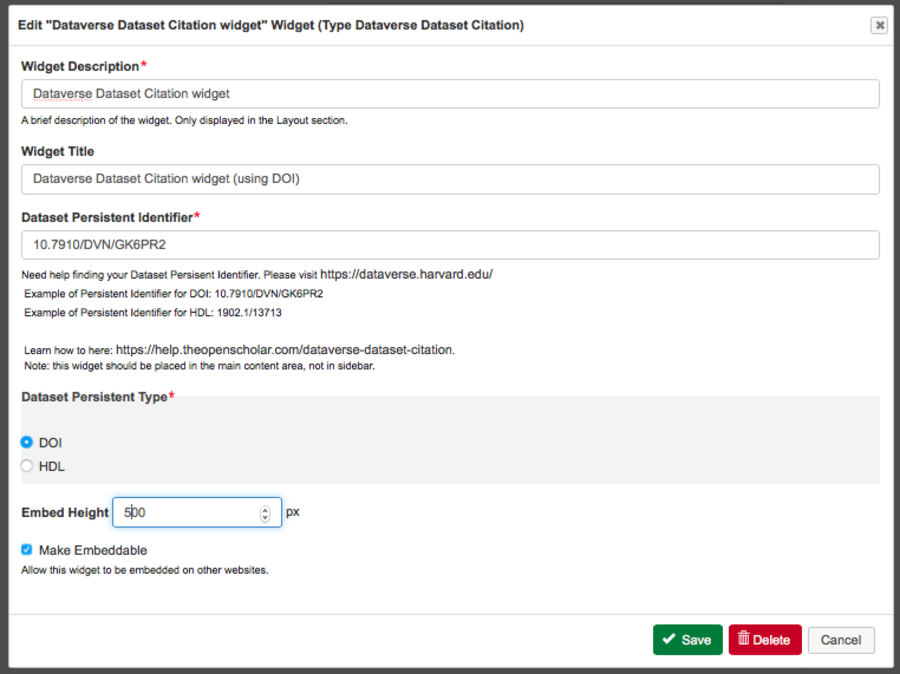The height and width of the screenshot is (674, 900).
Task: Select the DOI radio button
Action: click(27, 442)
